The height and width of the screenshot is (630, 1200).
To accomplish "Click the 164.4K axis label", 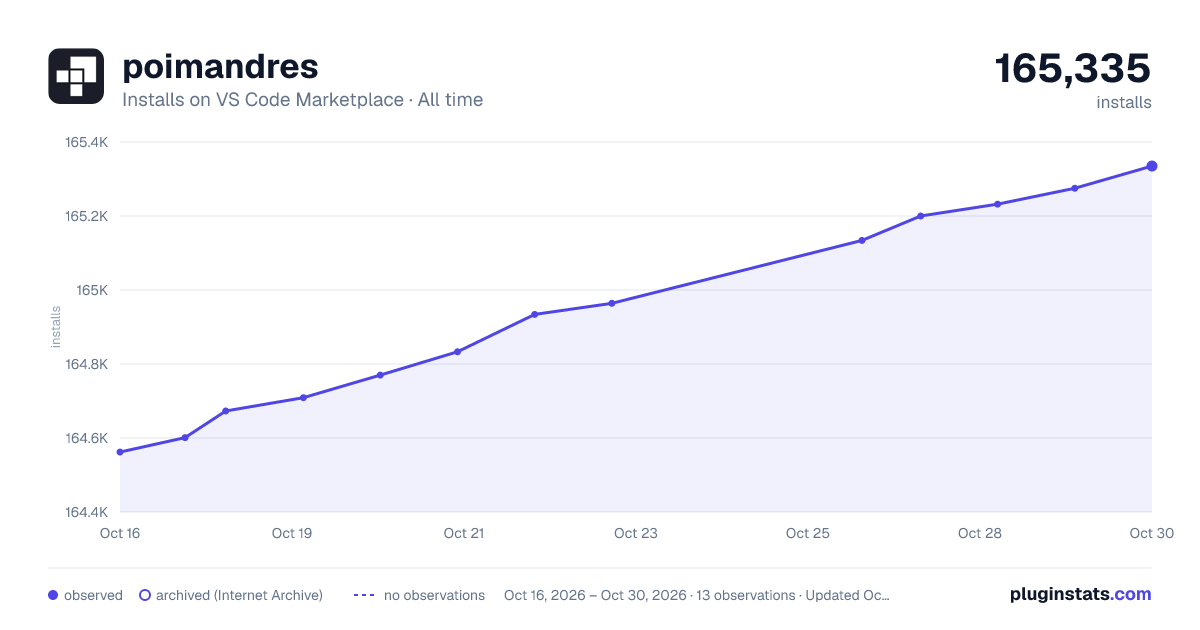I will click(x=87, y=512).
